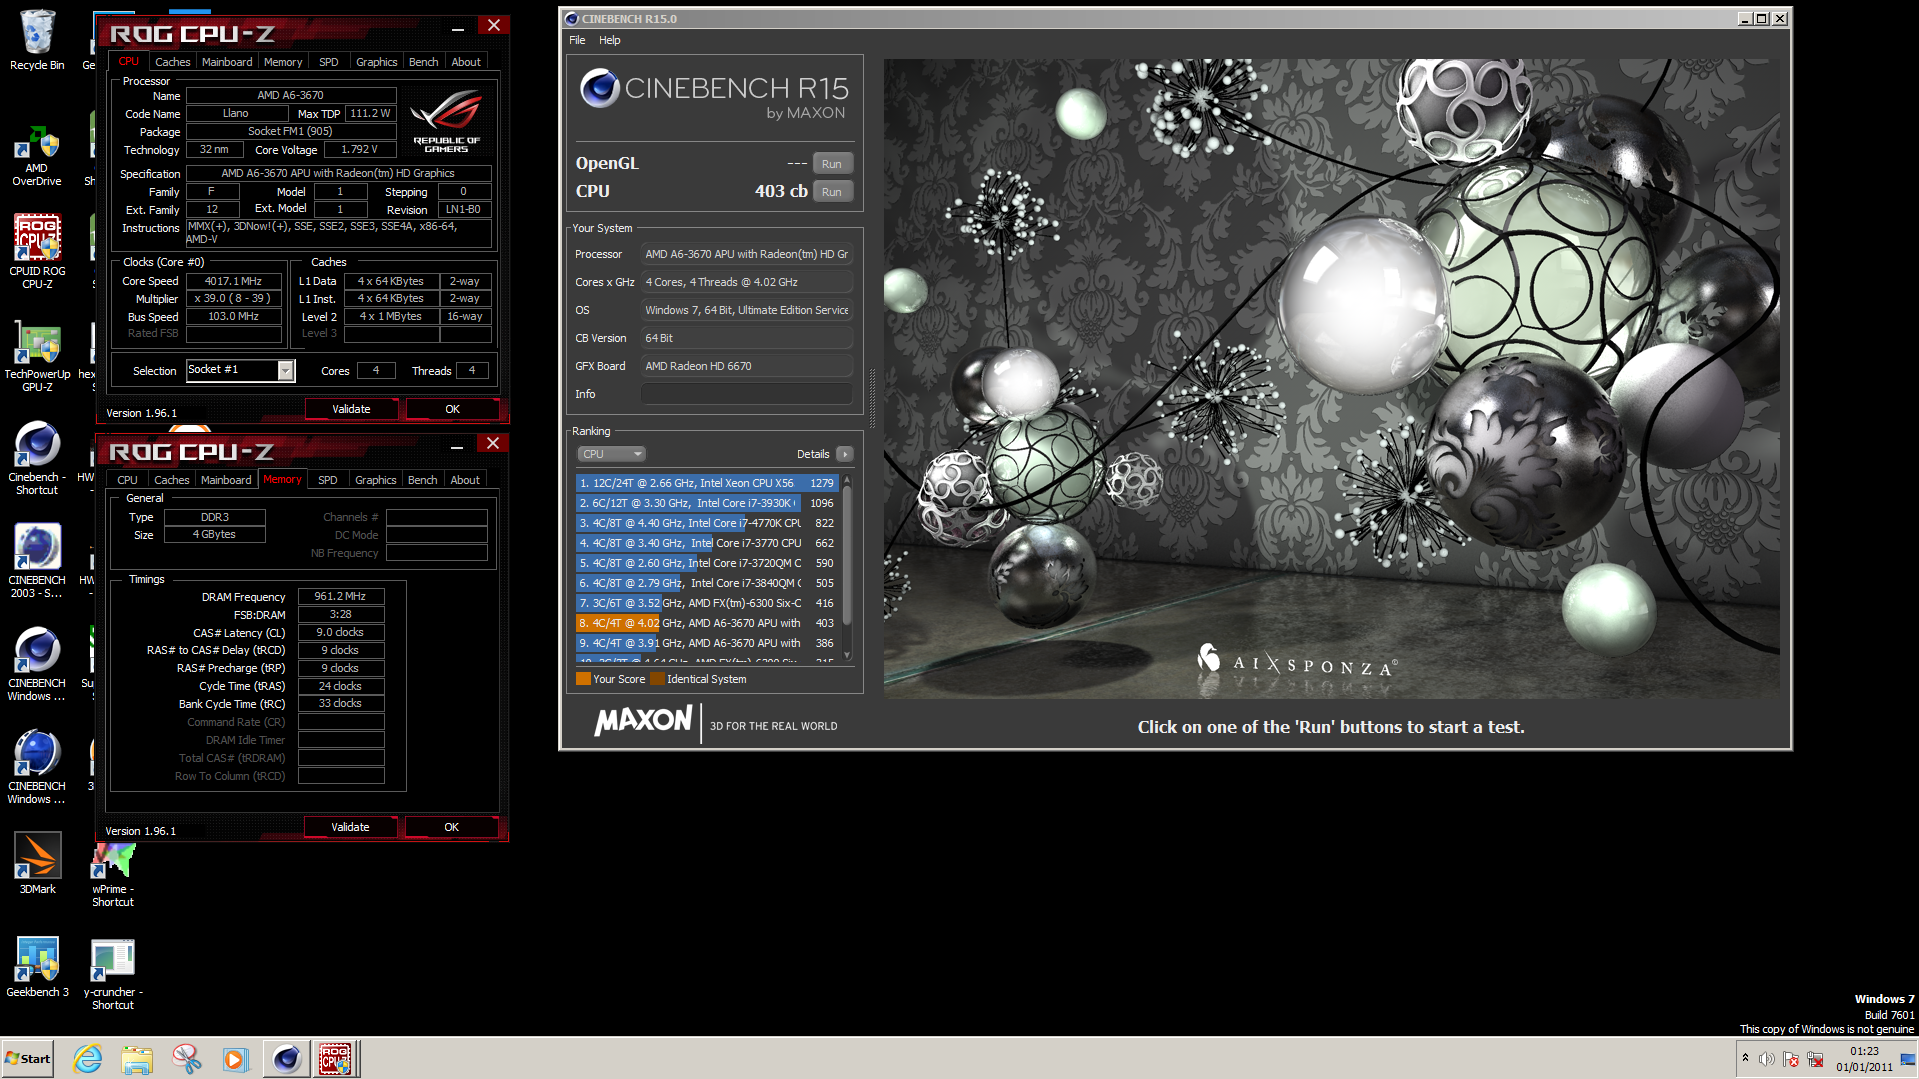Open the volume speaker tray icon

click(x=1767, y=1059)
